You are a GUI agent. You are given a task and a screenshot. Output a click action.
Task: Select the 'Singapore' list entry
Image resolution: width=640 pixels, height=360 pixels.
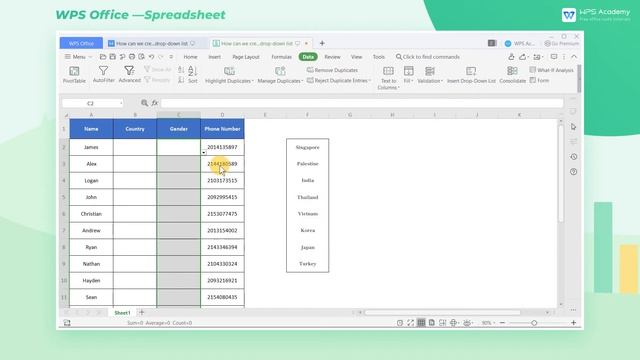(x=307, y=147)
